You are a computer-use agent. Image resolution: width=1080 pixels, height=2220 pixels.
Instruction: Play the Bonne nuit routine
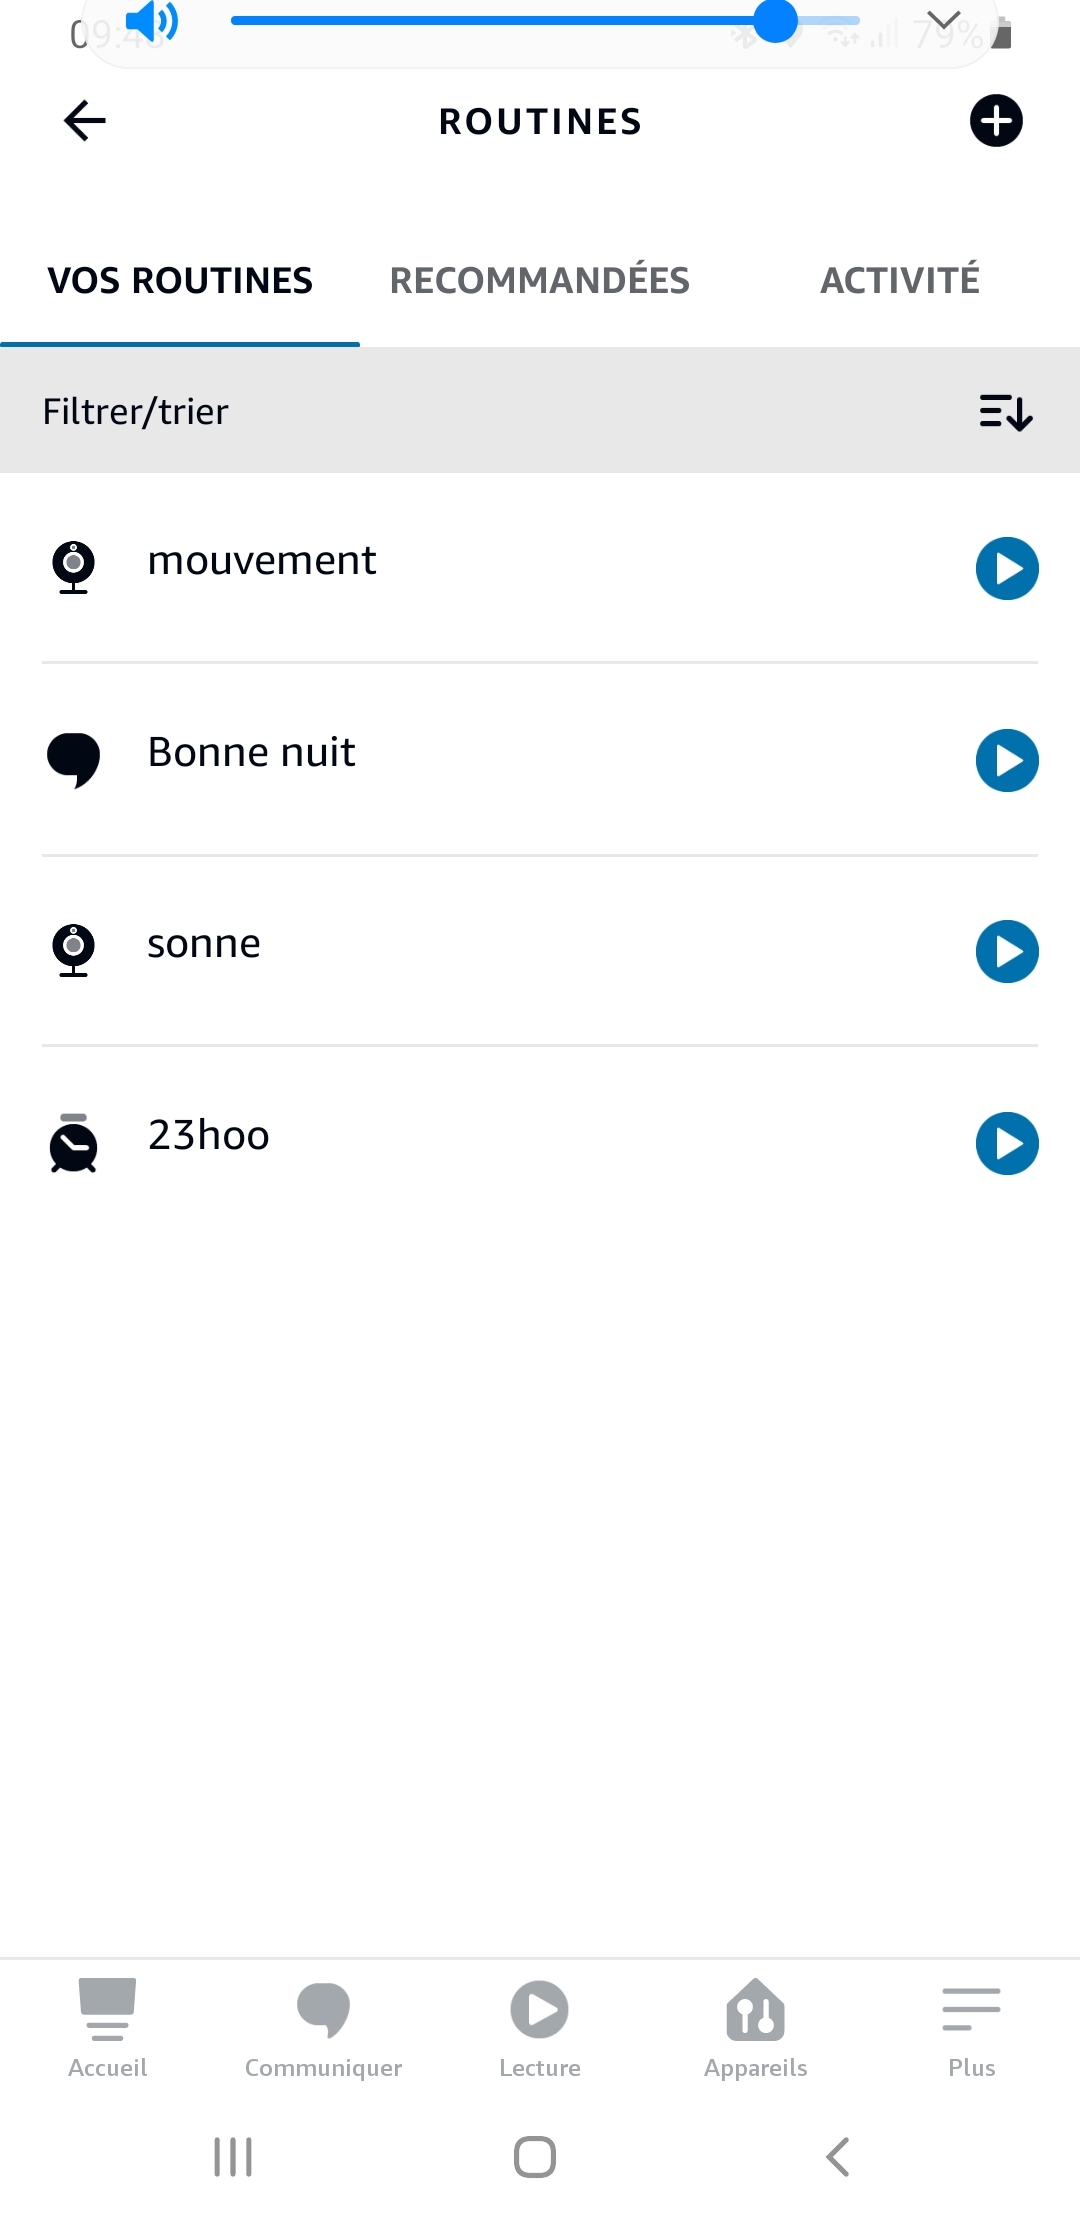[1007, 761]
